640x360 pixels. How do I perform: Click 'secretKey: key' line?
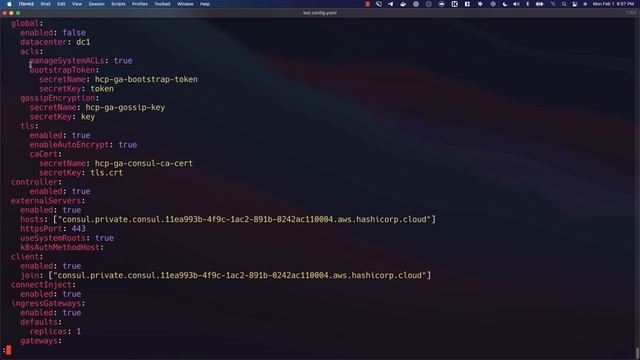point(62,117)
